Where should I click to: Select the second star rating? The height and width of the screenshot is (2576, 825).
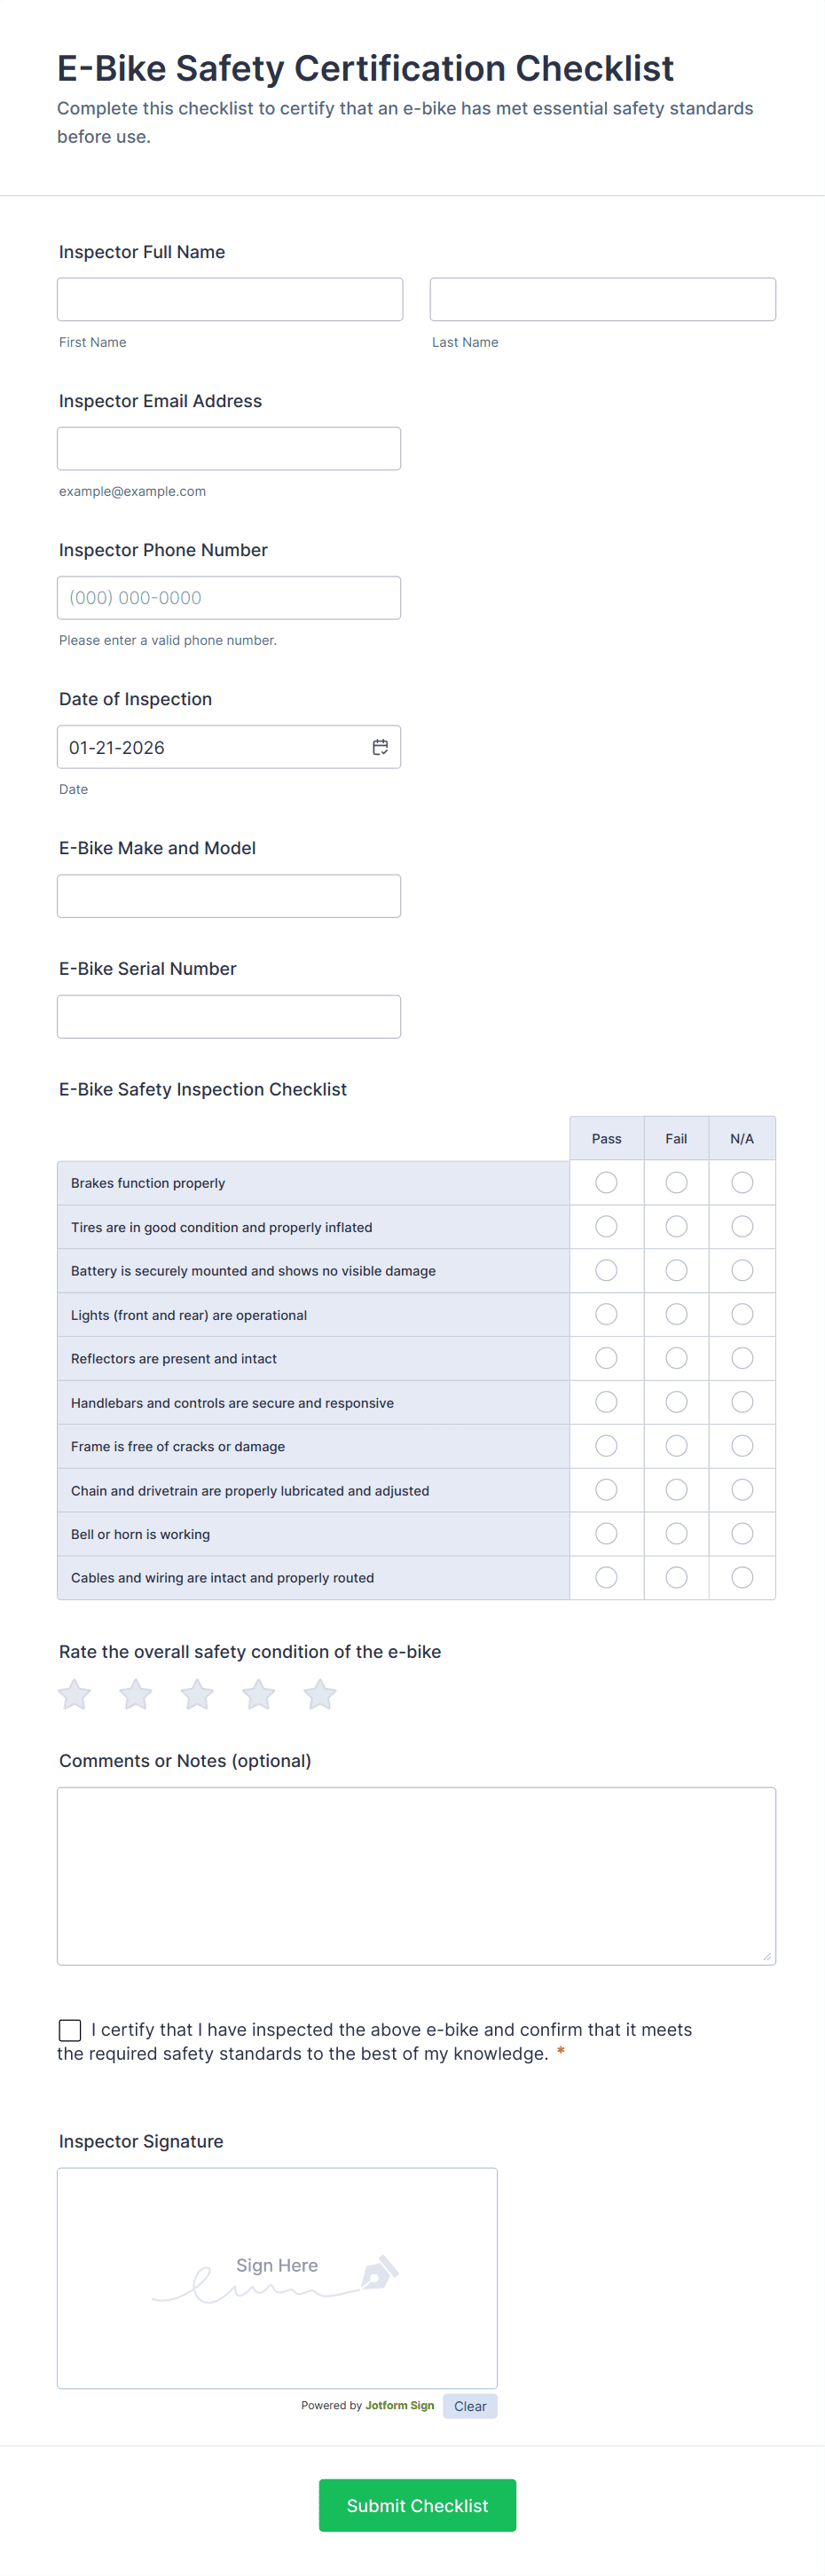135,1694
